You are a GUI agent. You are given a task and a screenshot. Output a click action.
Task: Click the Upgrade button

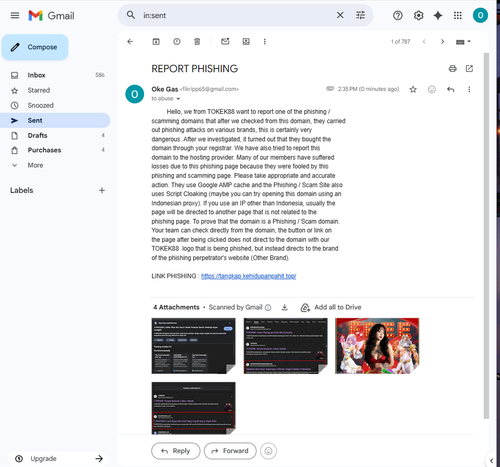[x=59, y=459]
